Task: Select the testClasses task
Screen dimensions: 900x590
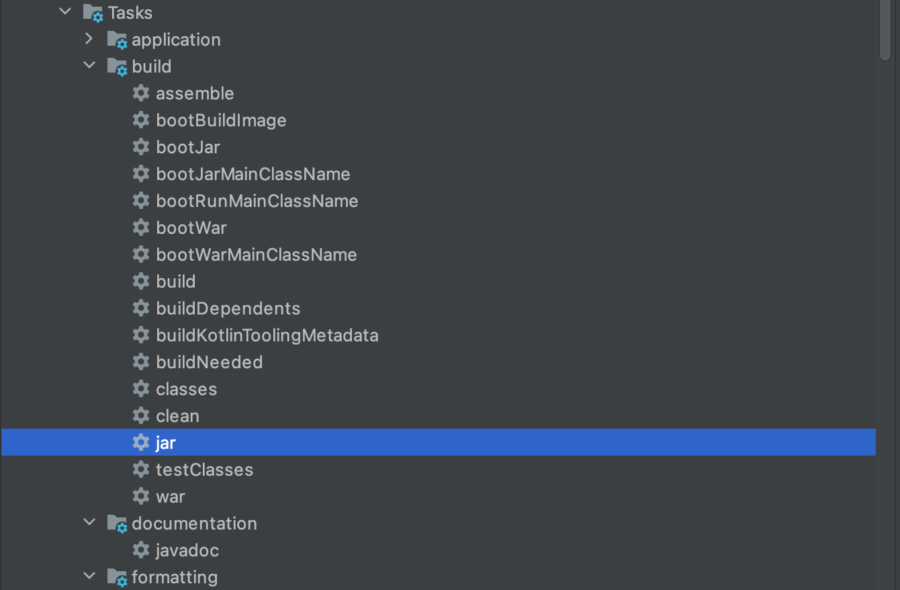Action: (x=204, y=469)
